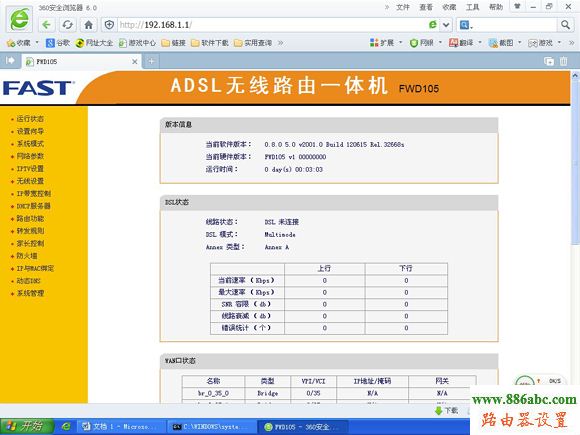
Task: Toggle the sidebar panel icon left of tabs
Action: [10, 60]
